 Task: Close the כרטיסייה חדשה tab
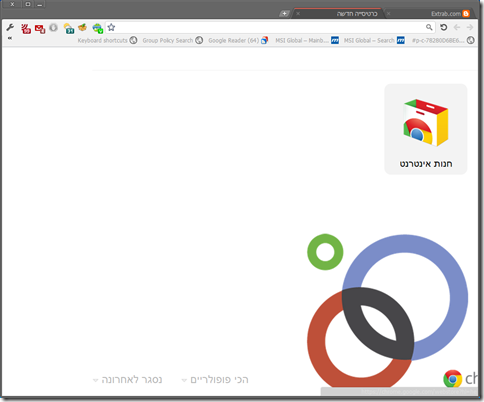pyautogui.click(x=298, y=14)
